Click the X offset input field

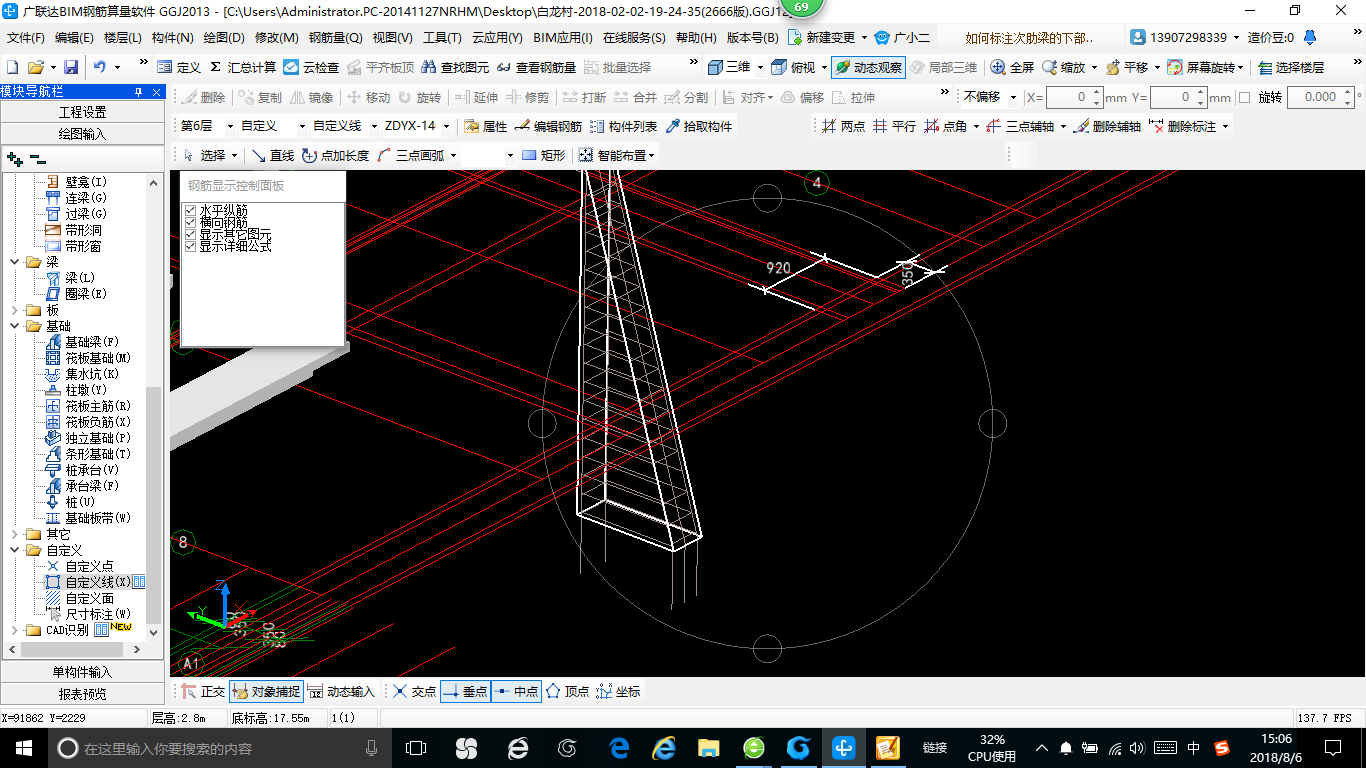(1074, 97)
